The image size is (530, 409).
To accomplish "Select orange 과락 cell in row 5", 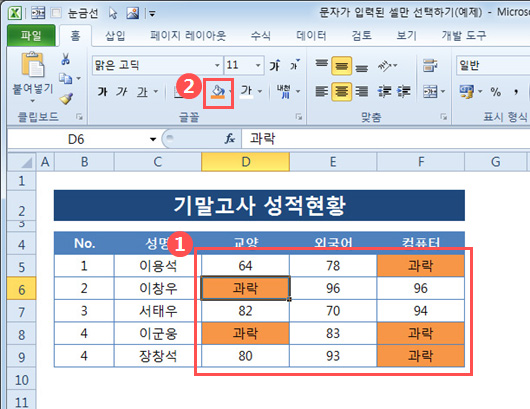I will tap(421, 266).
